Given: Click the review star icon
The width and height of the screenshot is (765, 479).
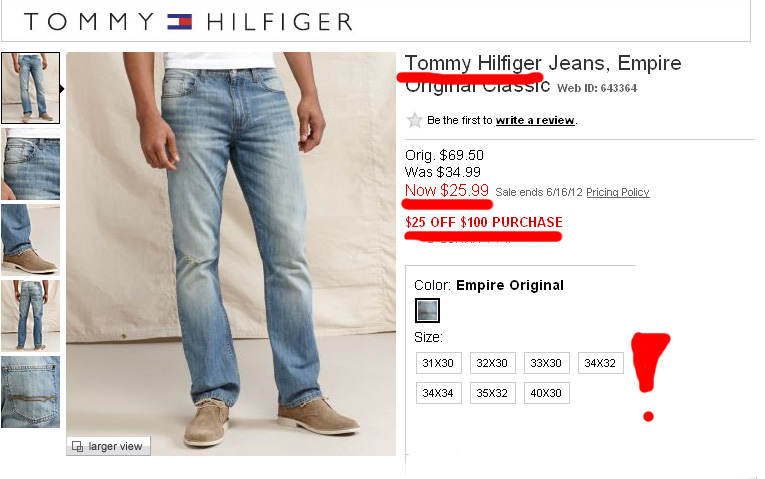Looking at the screenshot, I should (414, 120).
